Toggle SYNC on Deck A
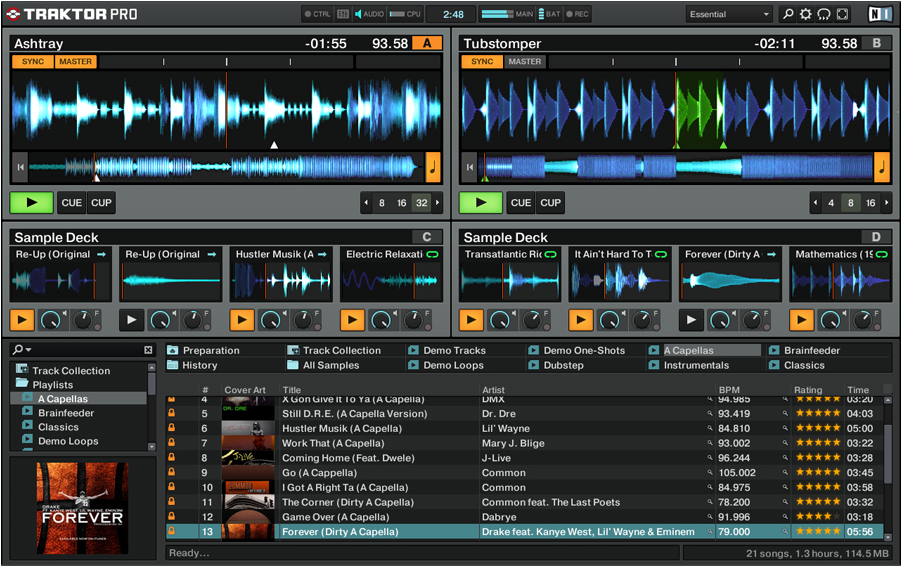 pyautogui.click(x=32, y=62)
